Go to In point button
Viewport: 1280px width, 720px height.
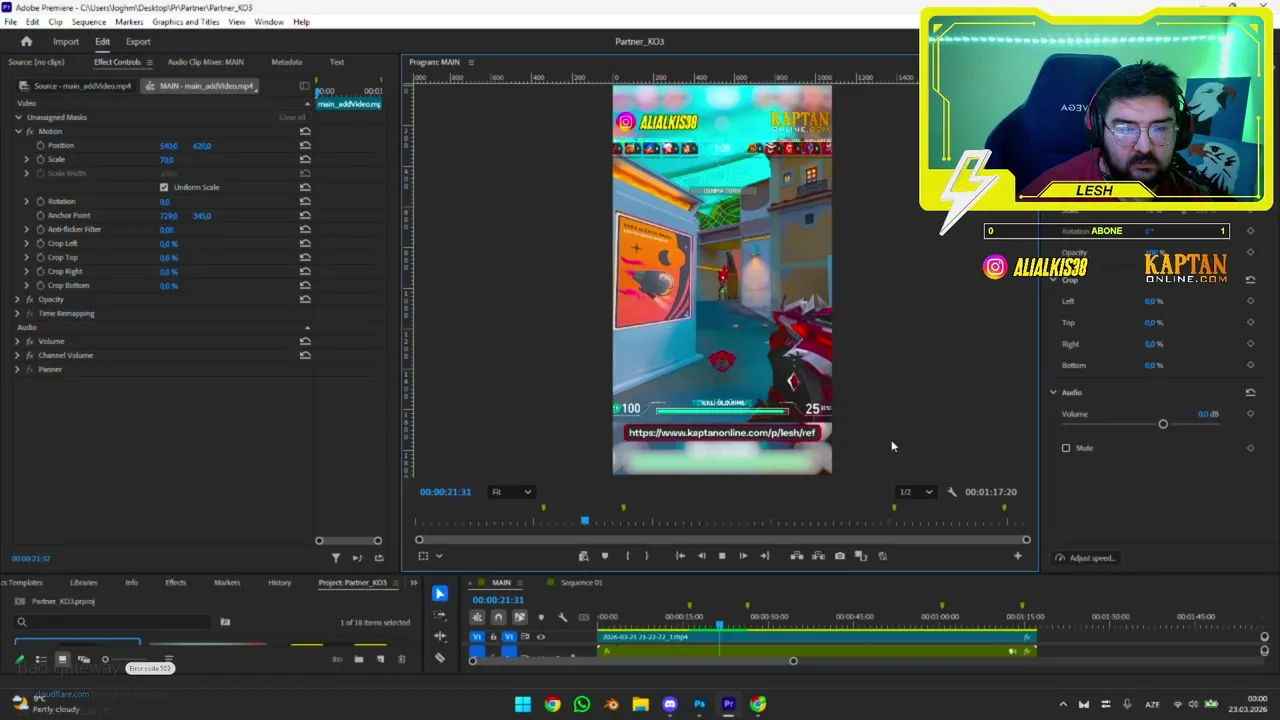(x=680, y=556)
